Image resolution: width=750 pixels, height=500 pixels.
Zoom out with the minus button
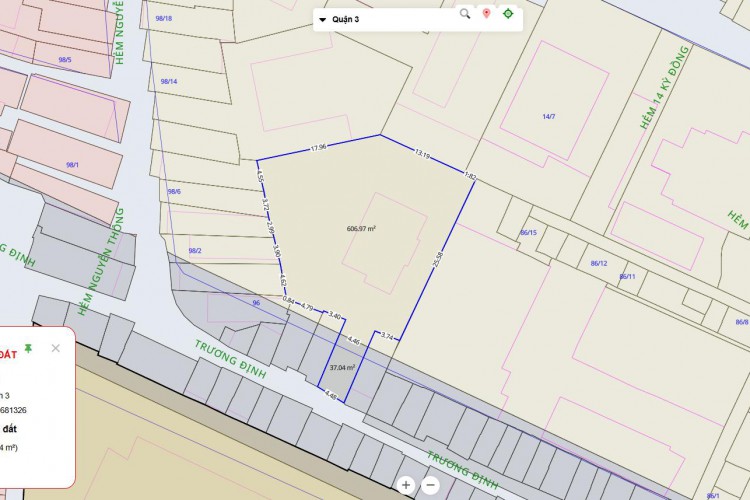pos(430,485)
